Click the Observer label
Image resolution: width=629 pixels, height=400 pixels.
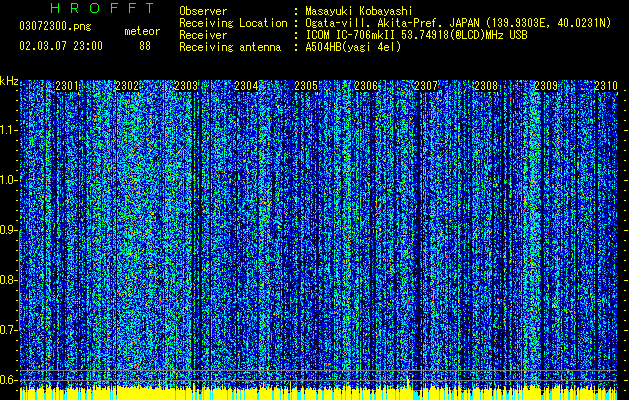[203, 11]
